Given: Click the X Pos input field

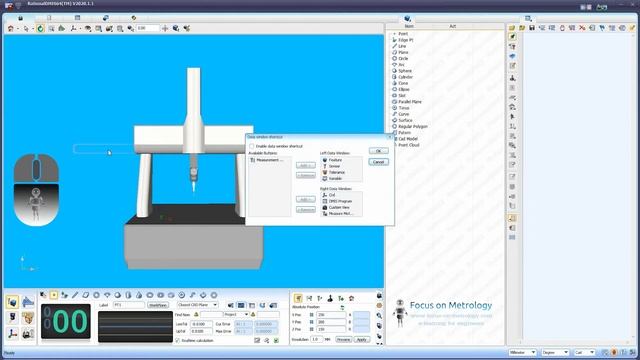Looking at the screenshot, I should point(331,315).
